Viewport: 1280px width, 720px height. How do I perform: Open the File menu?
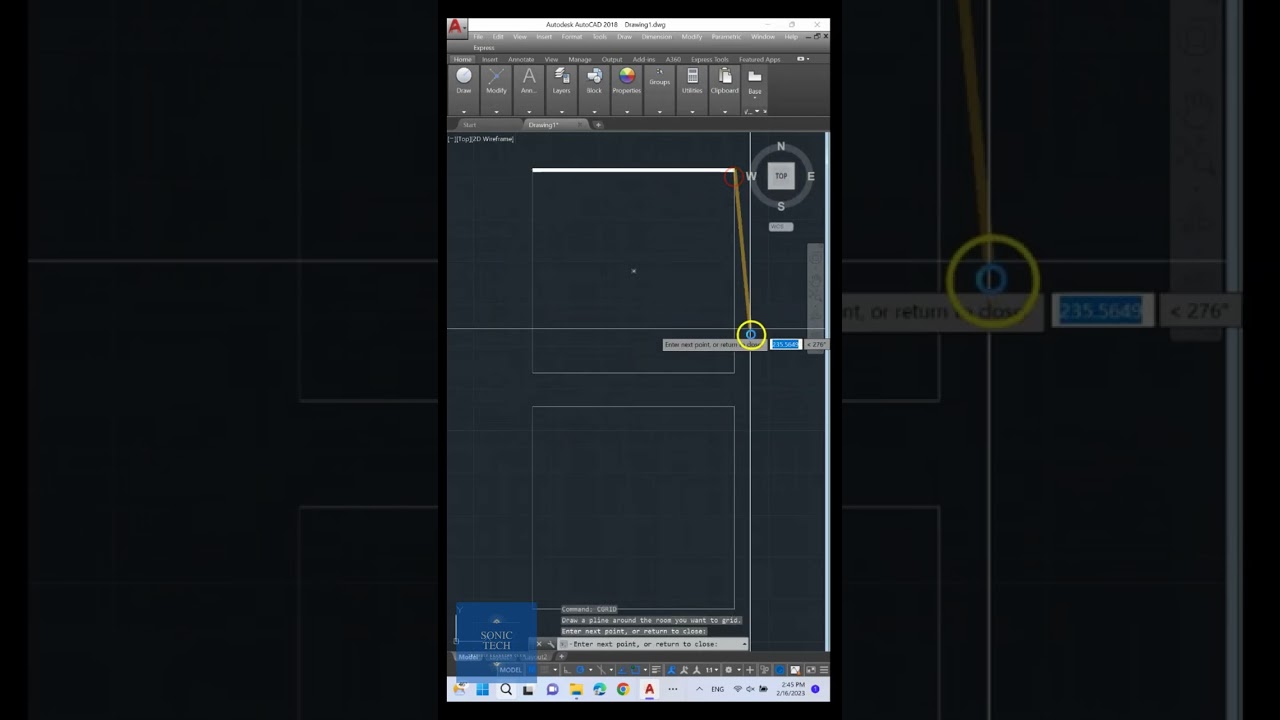478,37
